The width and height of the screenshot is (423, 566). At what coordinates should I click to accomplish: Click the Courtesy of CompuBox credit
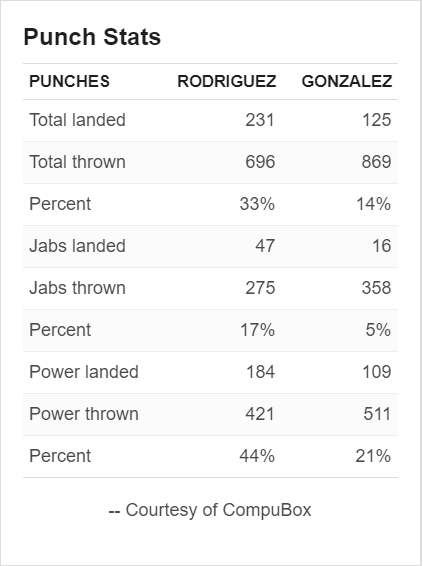click(x=210, y=510)
